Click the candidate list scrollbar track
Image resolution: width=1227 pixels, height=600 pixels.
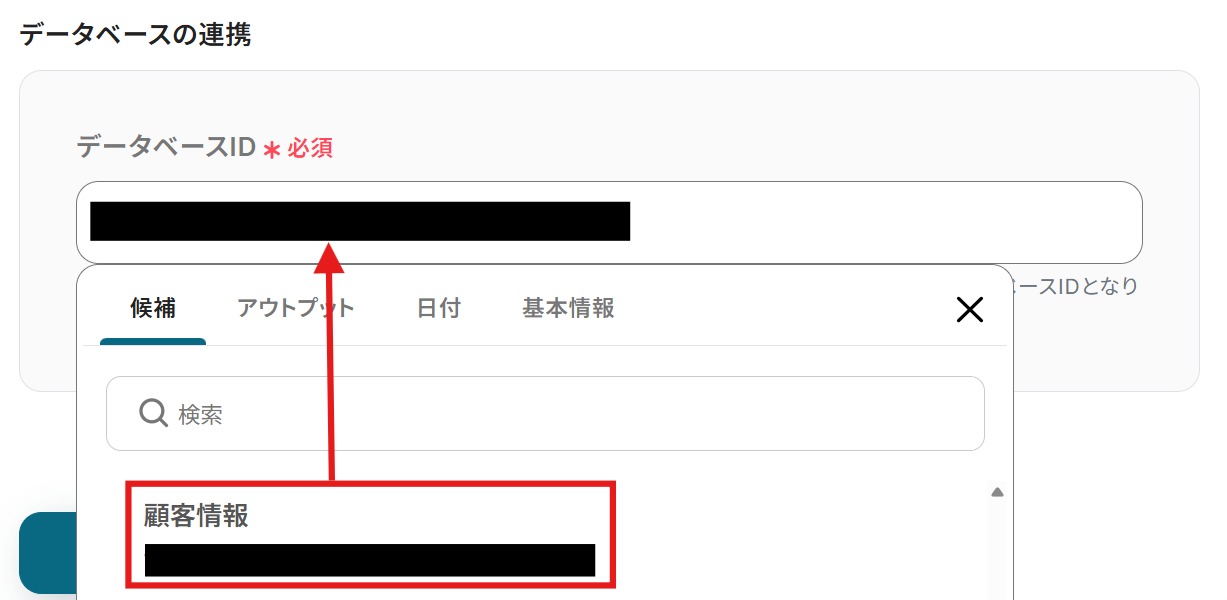(997, 545)
